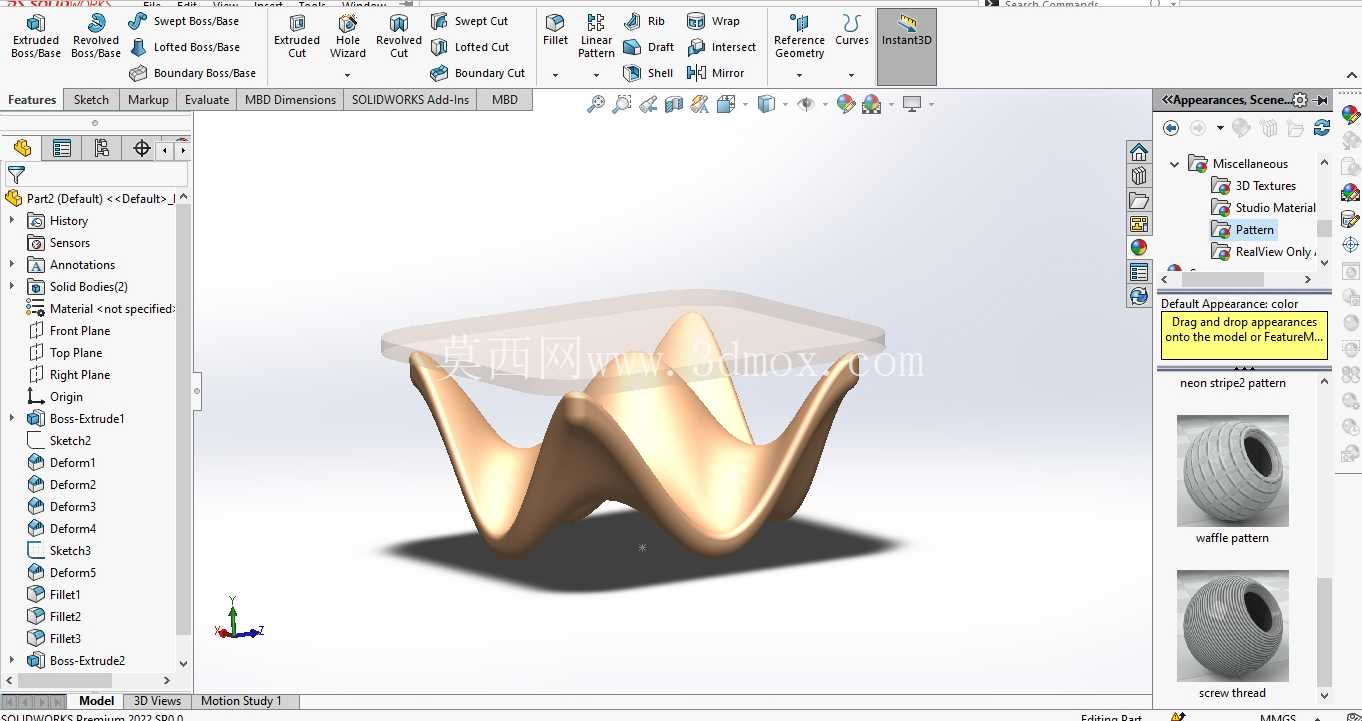The height and width of the screenshot is (721, 1362).
Task: Select the Intersect tool
Action: [721, 47]
